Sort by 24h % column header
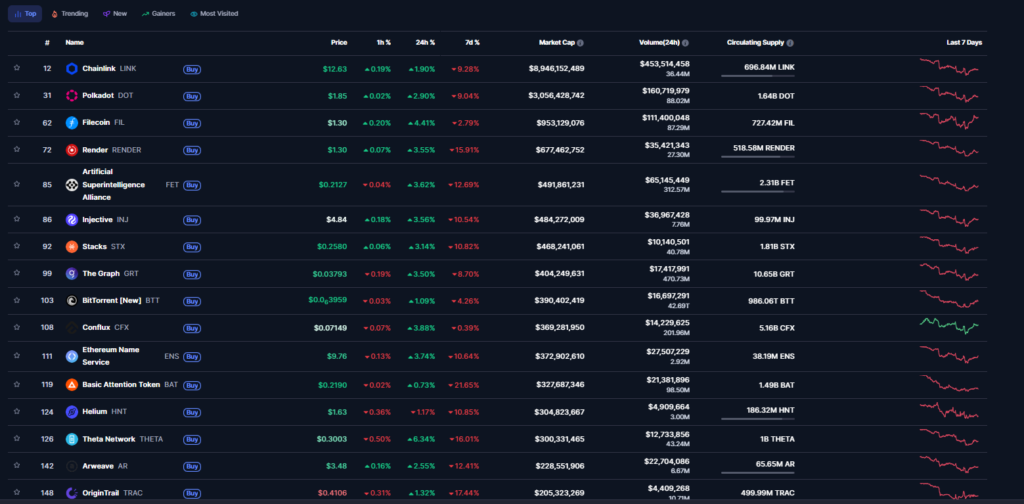 tap(426, 42)
